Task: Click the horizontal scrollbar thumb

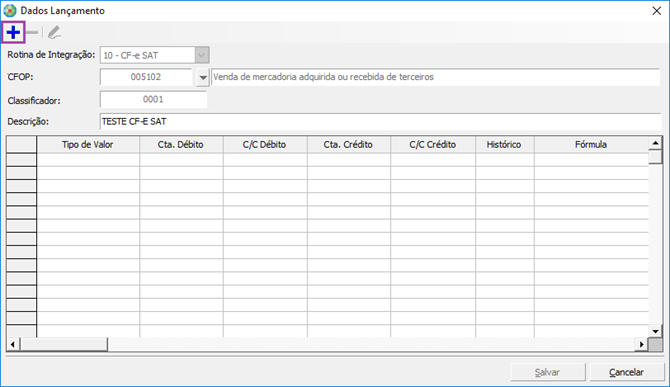Action: pyautogui.click(x=64, y=344)
